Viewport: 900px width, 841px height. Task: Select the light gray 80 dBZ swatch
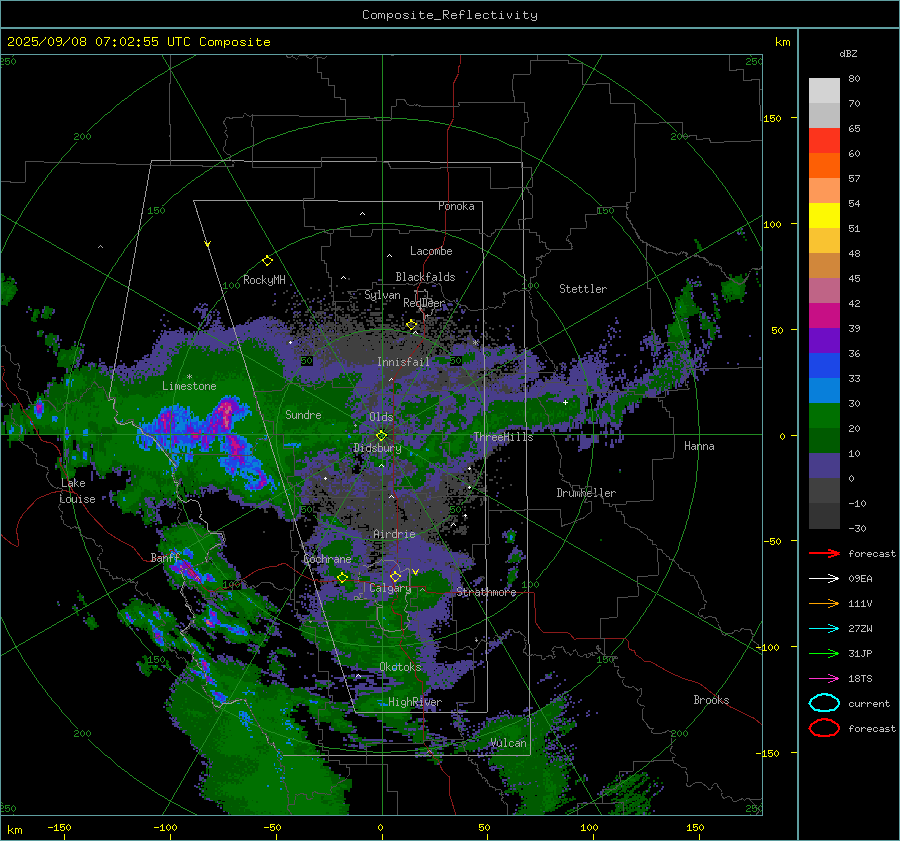(x=824, y=90)
